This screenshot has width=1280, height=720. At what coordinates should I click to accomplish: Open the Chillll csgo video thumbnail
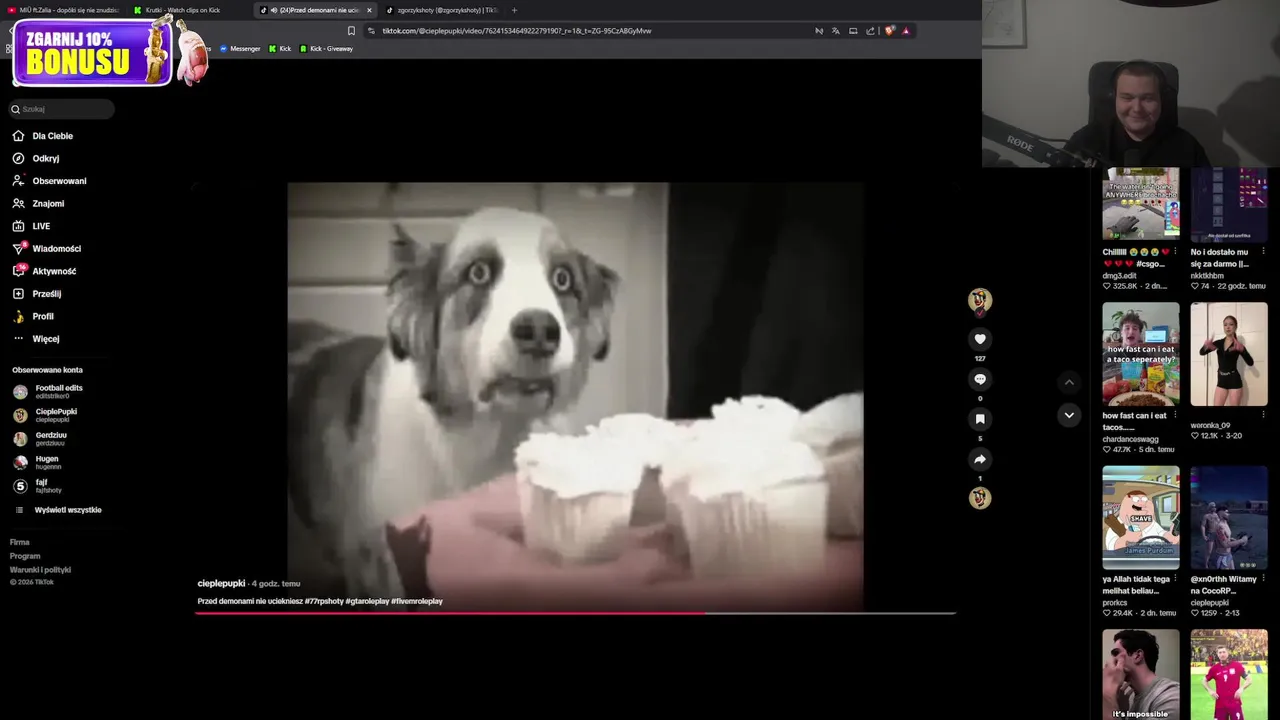[x=1141, y=204]
